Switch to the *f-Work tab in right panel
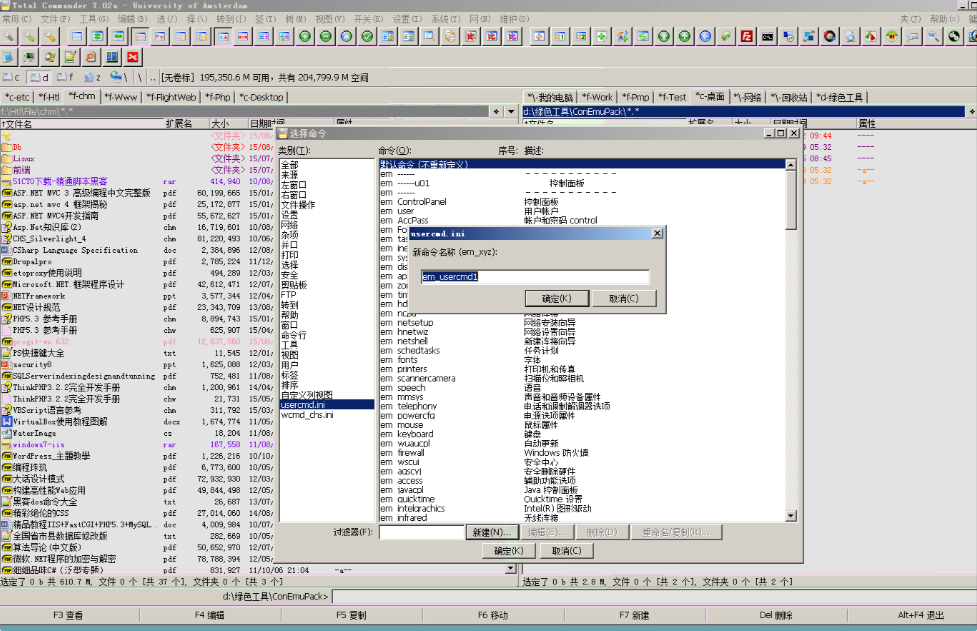This screenshot has height=631, width=977. (x=598, y=97)
